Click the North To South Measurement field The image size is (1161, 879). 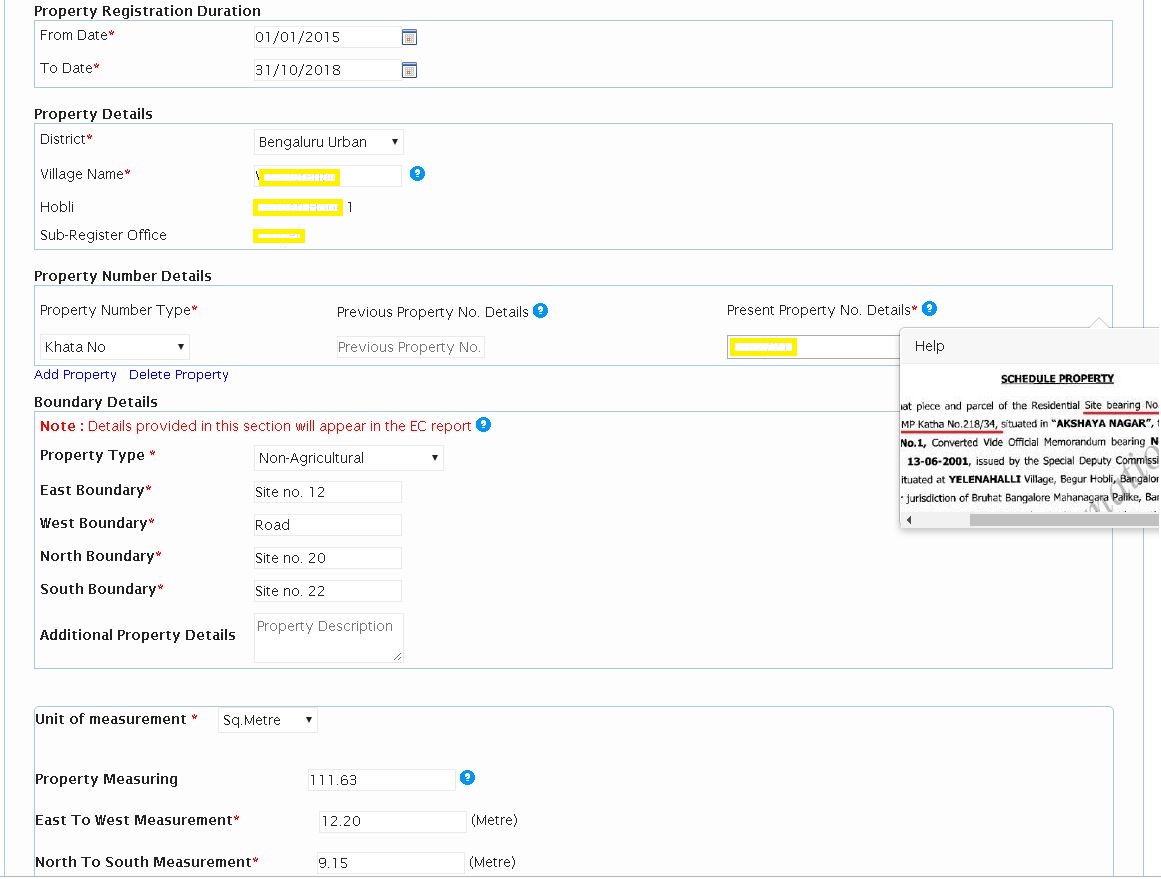[390, 861]
